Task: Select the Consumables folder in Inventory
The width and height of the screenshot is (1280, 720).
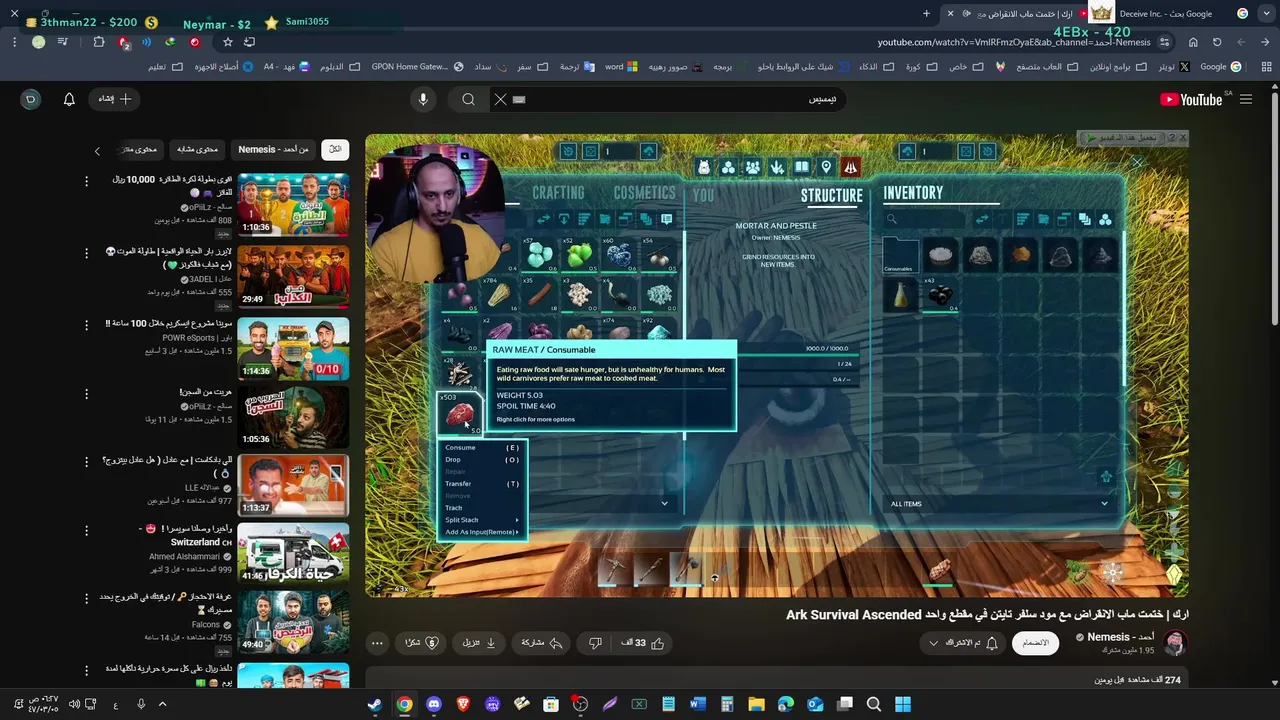Action: [901, 256]
